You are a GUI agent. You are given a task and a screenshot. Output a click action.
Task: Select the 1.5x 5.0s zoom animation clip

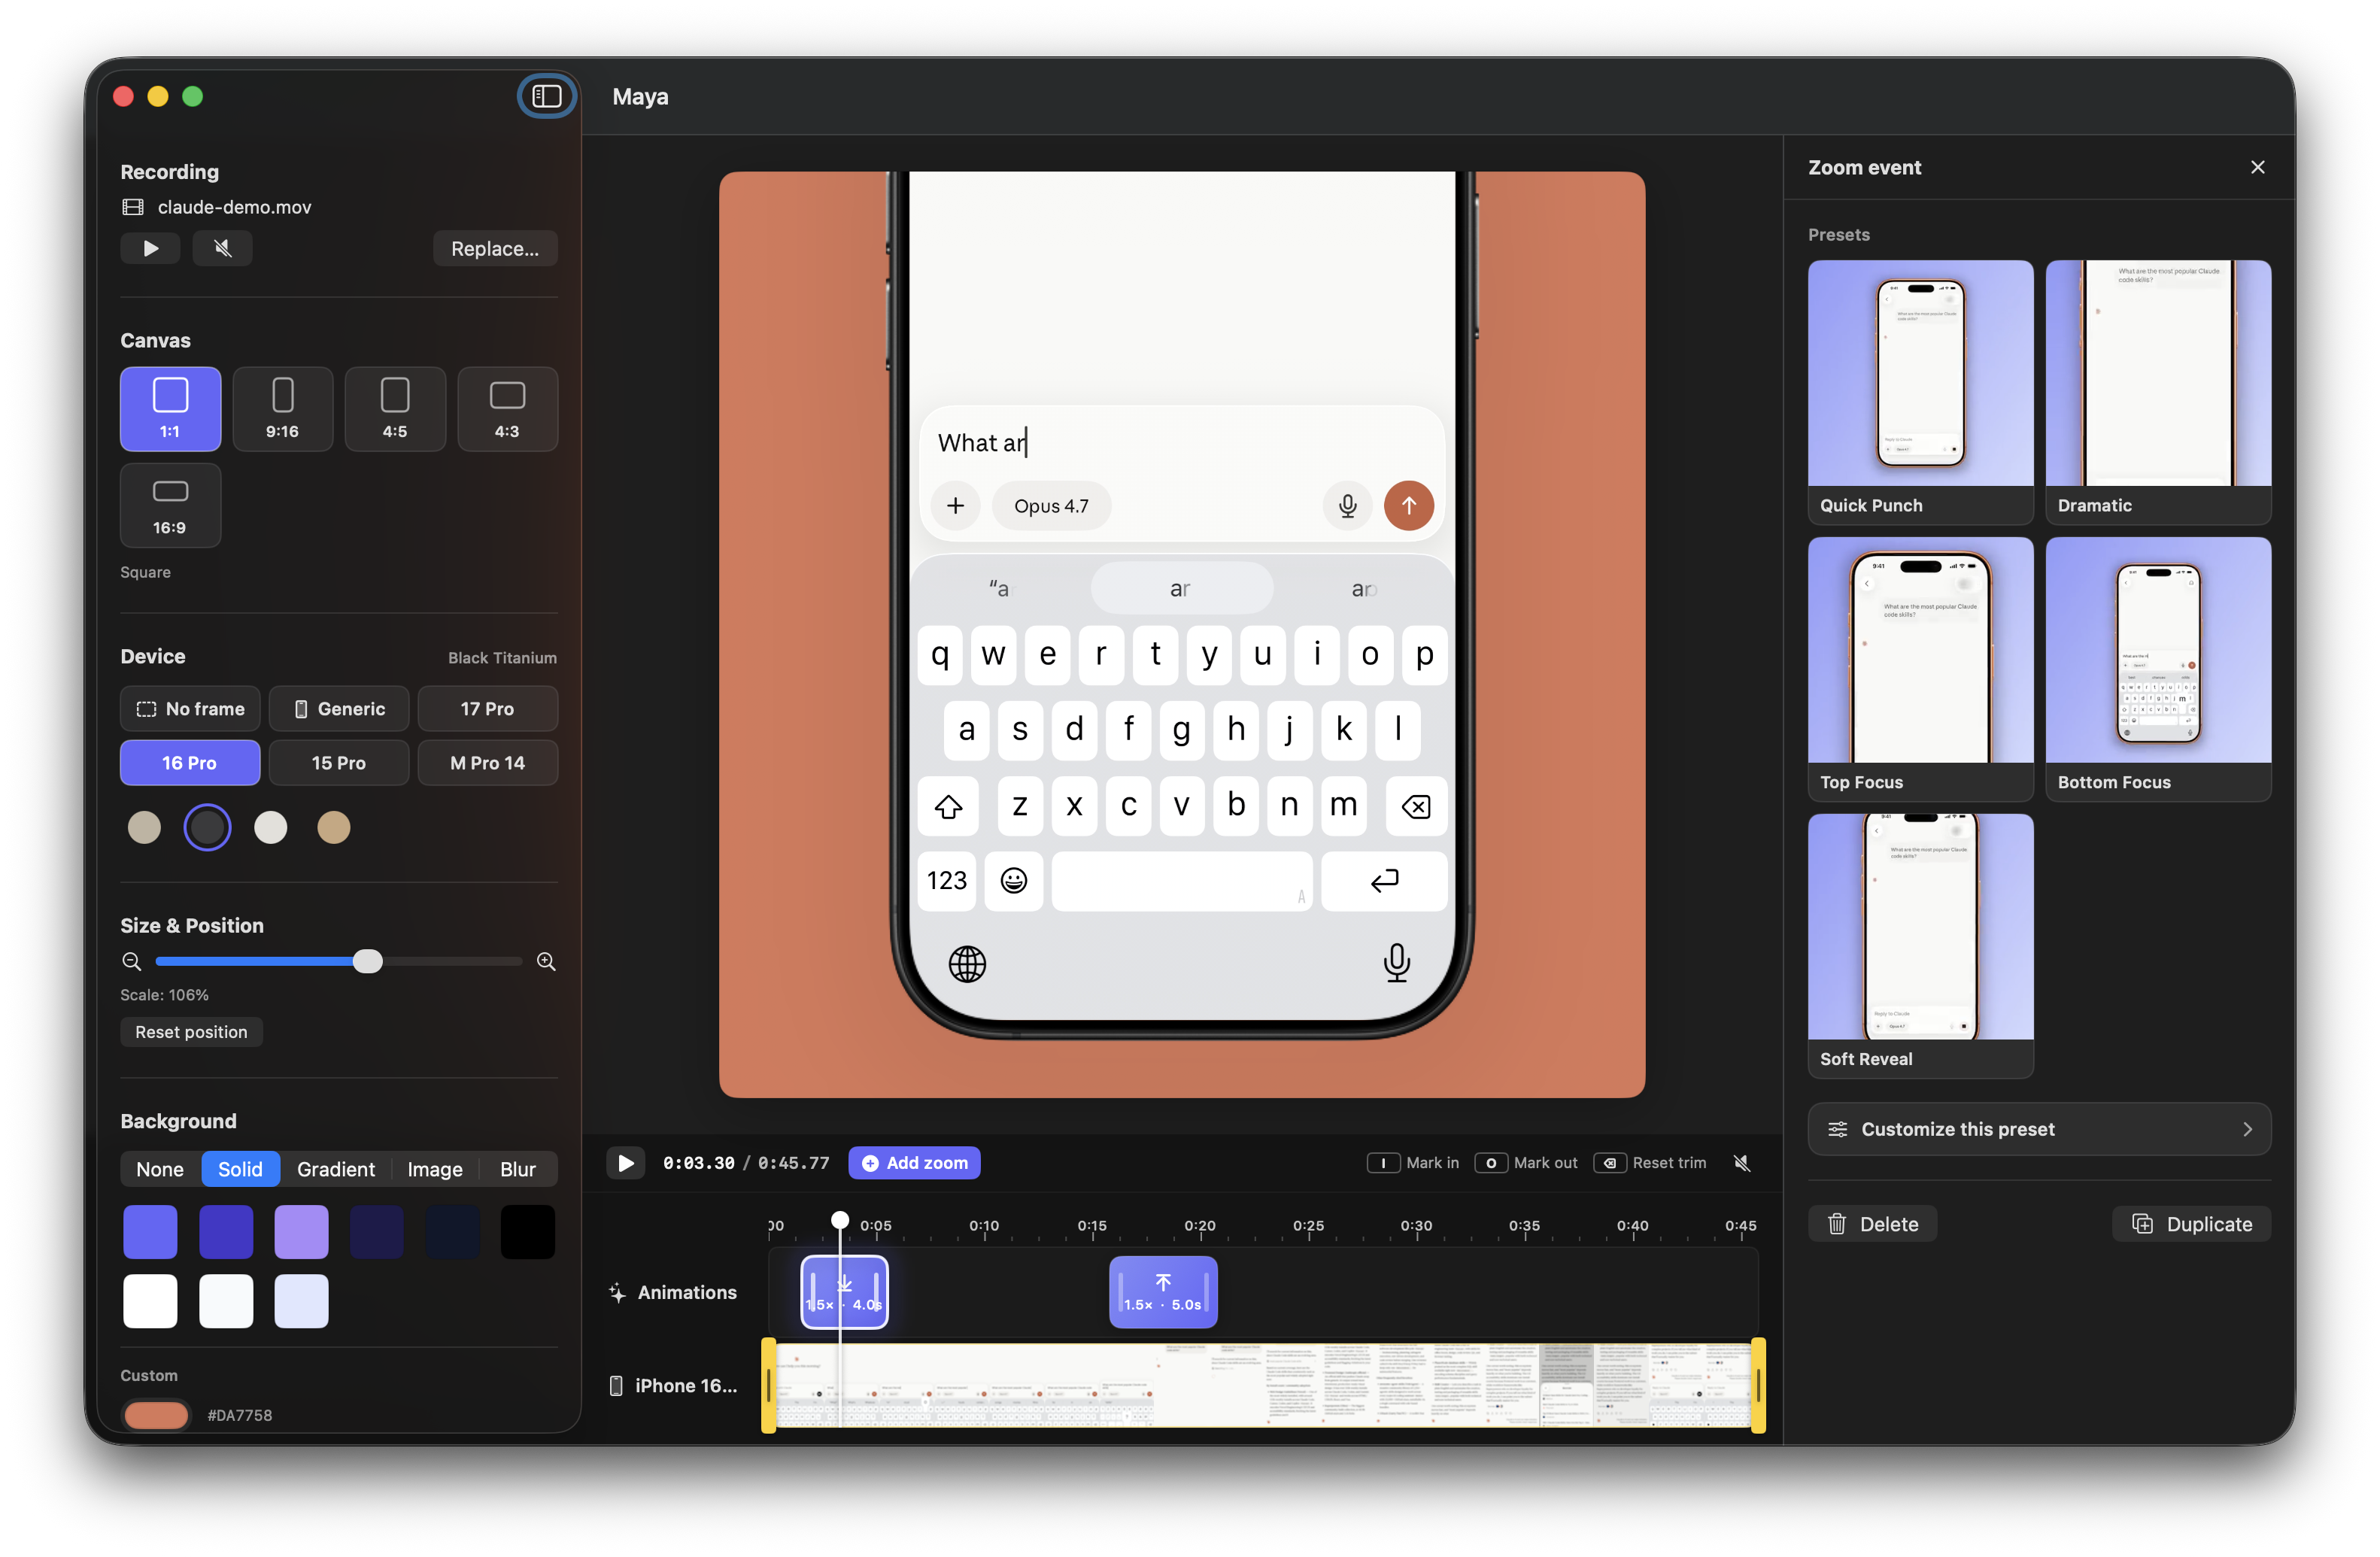coord(1163,1291)
